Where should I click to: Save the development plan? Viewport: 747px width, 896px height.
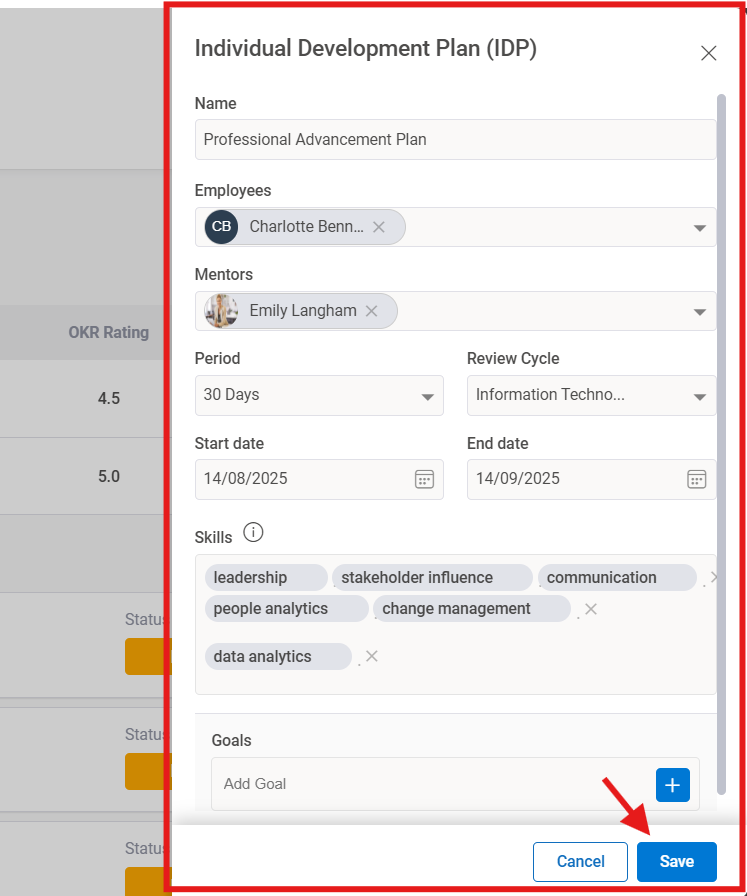677,862
